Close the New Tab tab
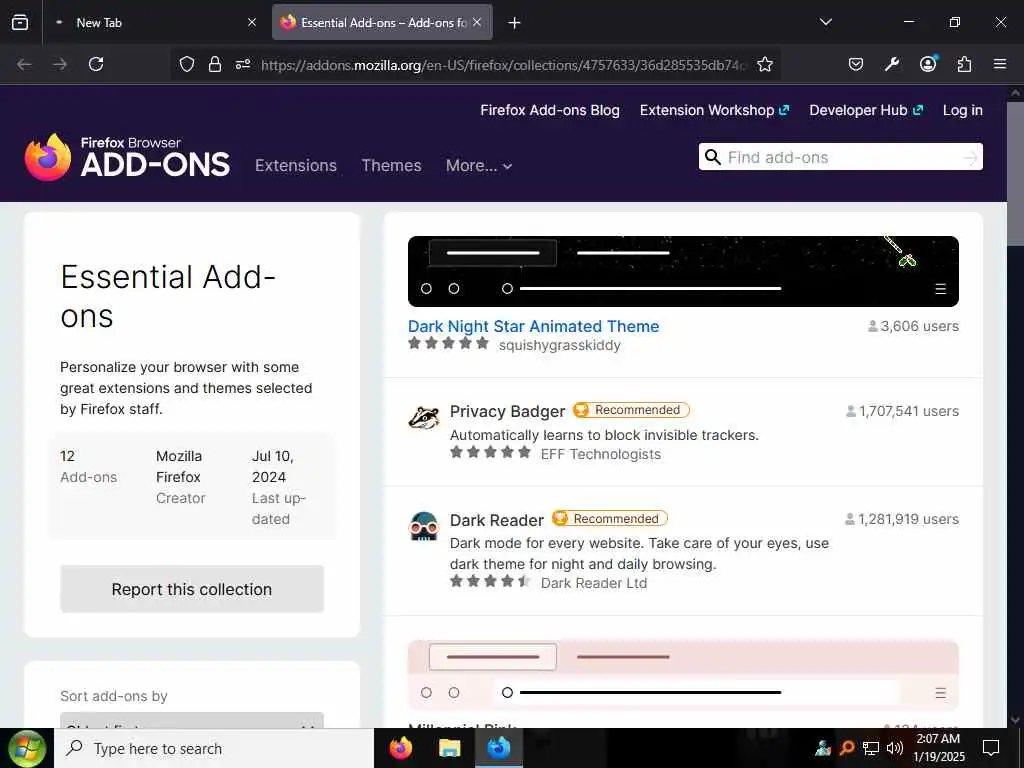 (252, 22)
